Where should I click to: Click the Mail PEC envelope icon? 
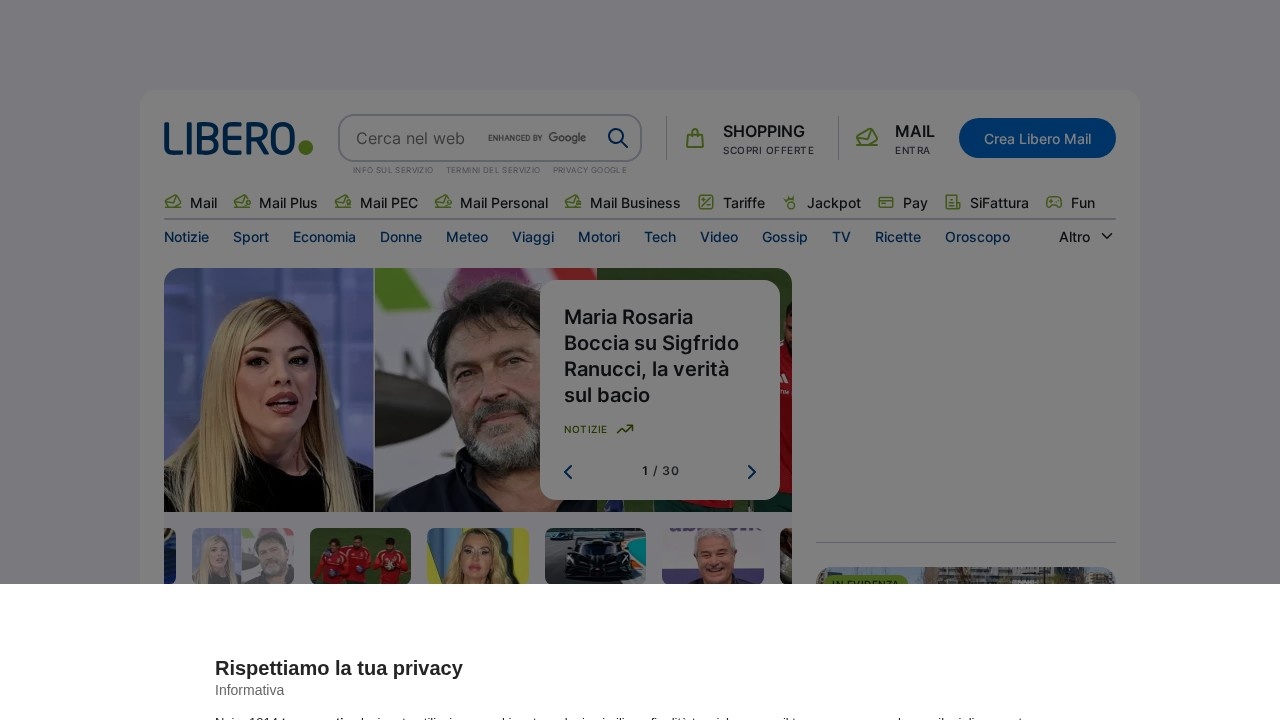pos(343,202)
